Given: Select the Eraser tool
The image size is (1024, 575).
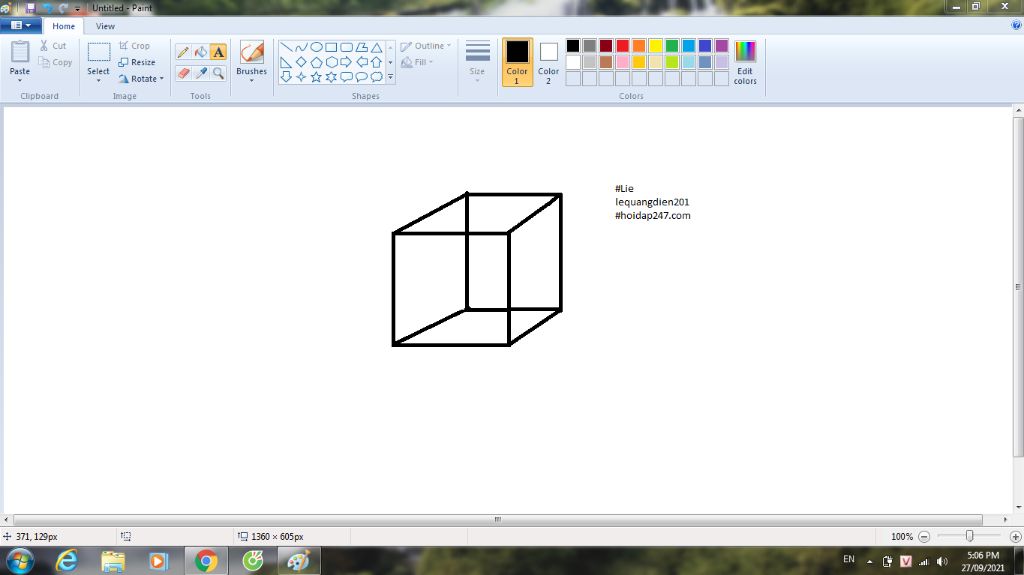Looking at the screenshot, I should click(x=183, y=73).
